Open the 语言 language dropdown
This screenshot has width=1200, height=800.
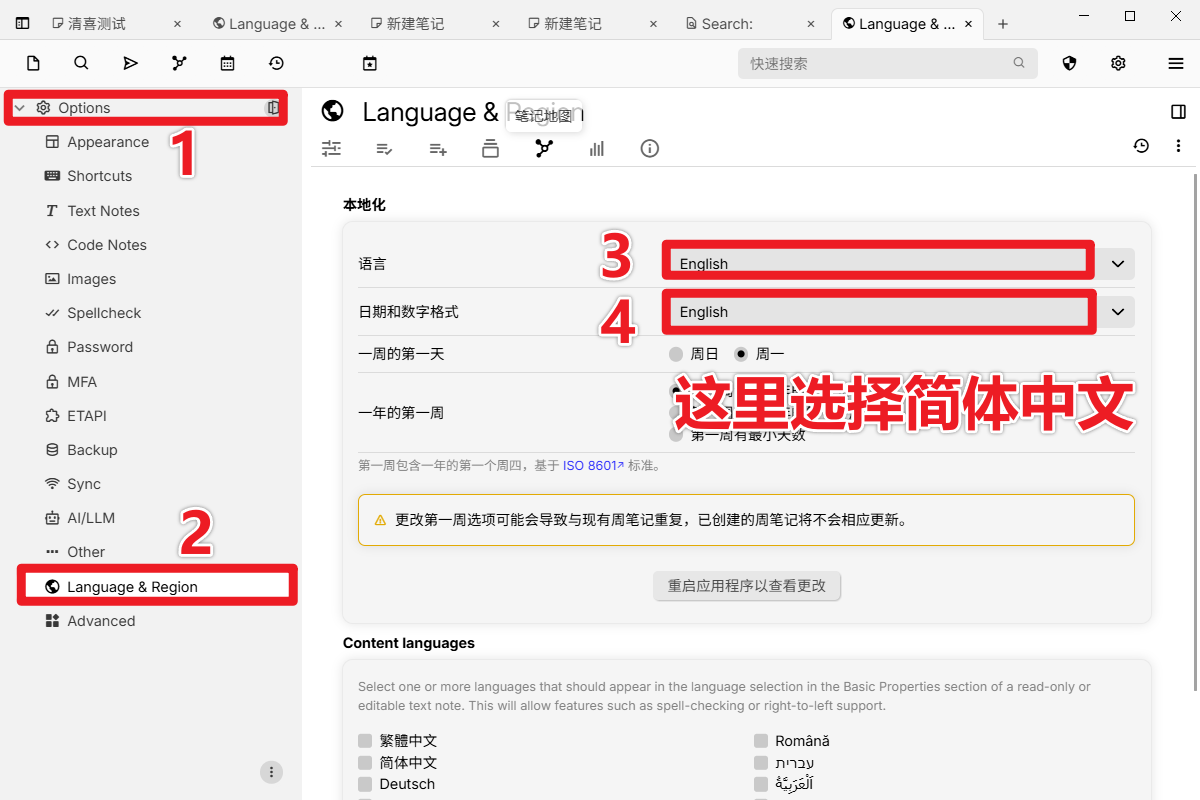[877, 263]
